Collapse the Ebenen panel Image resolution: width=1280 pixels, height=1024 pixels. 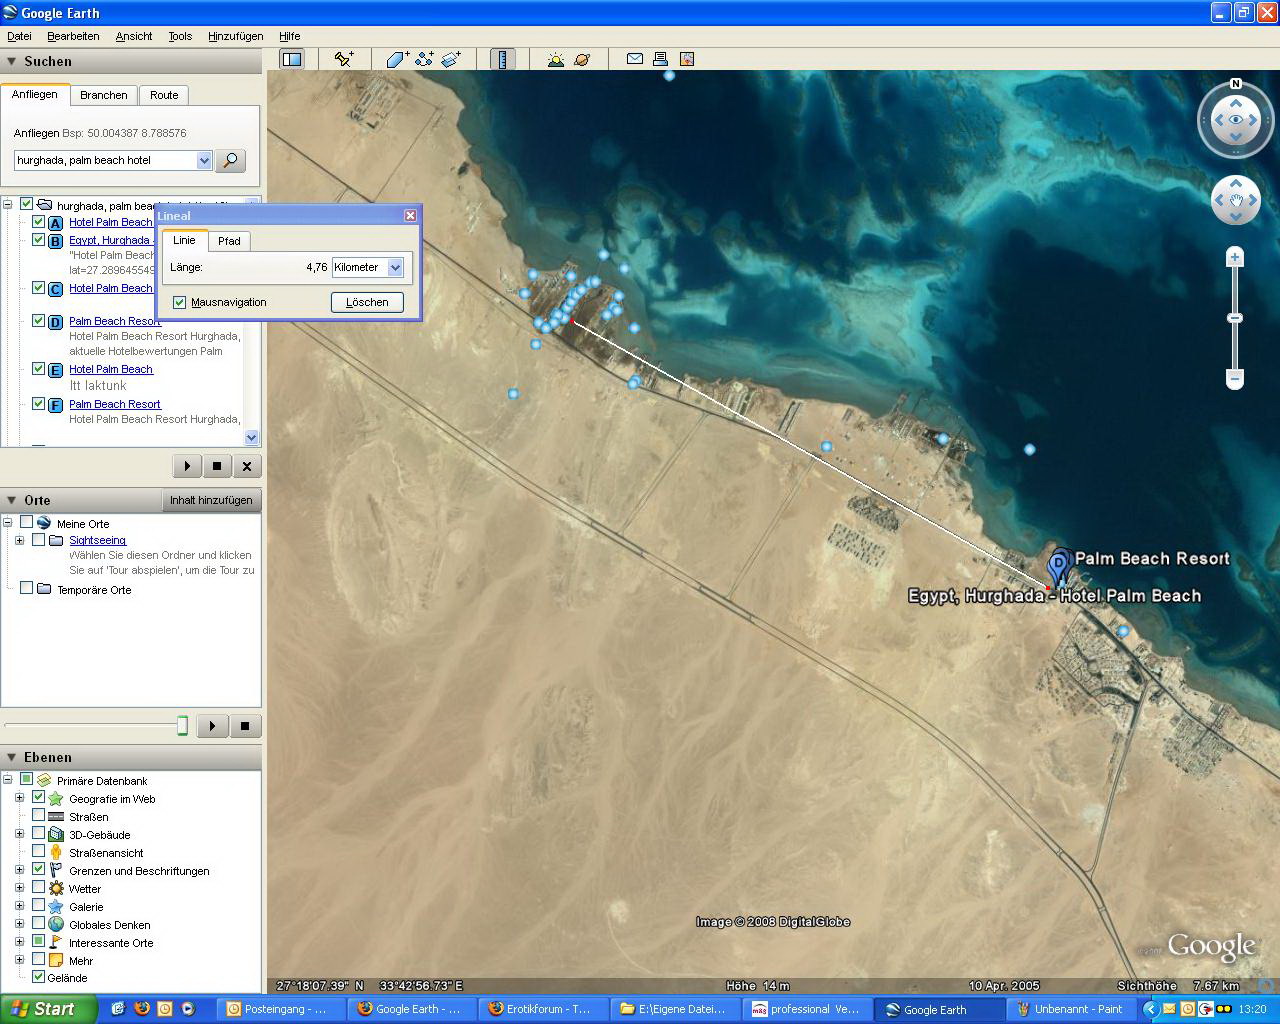[x=12, y=757]
